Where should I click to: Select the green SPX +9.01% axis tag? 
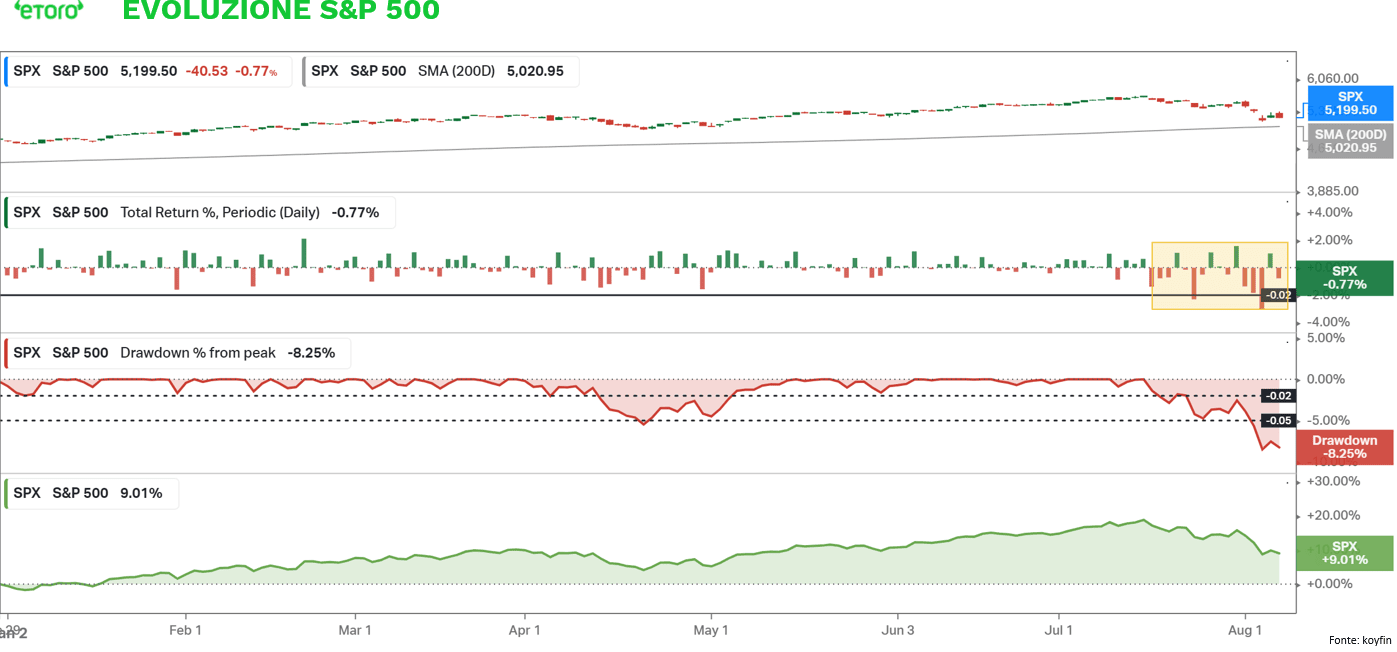pos(1345,553)
